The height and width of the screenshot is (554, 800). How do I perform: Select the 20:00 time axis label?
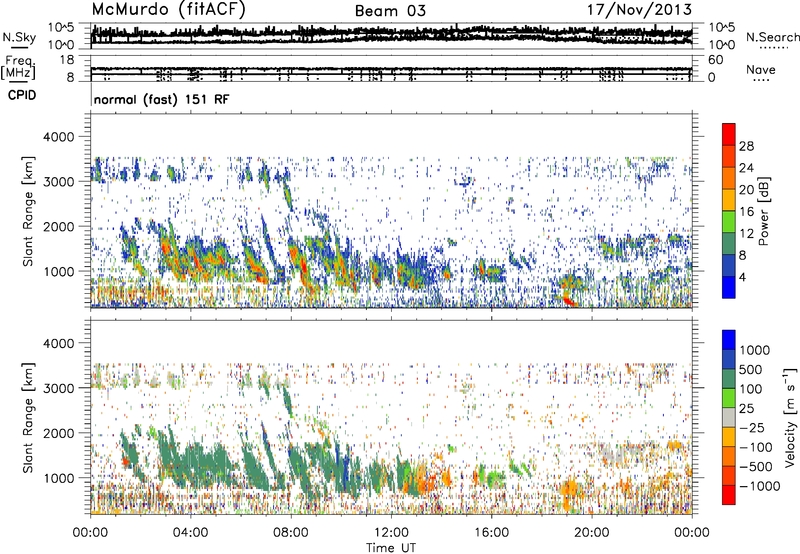tap(591, 533)
